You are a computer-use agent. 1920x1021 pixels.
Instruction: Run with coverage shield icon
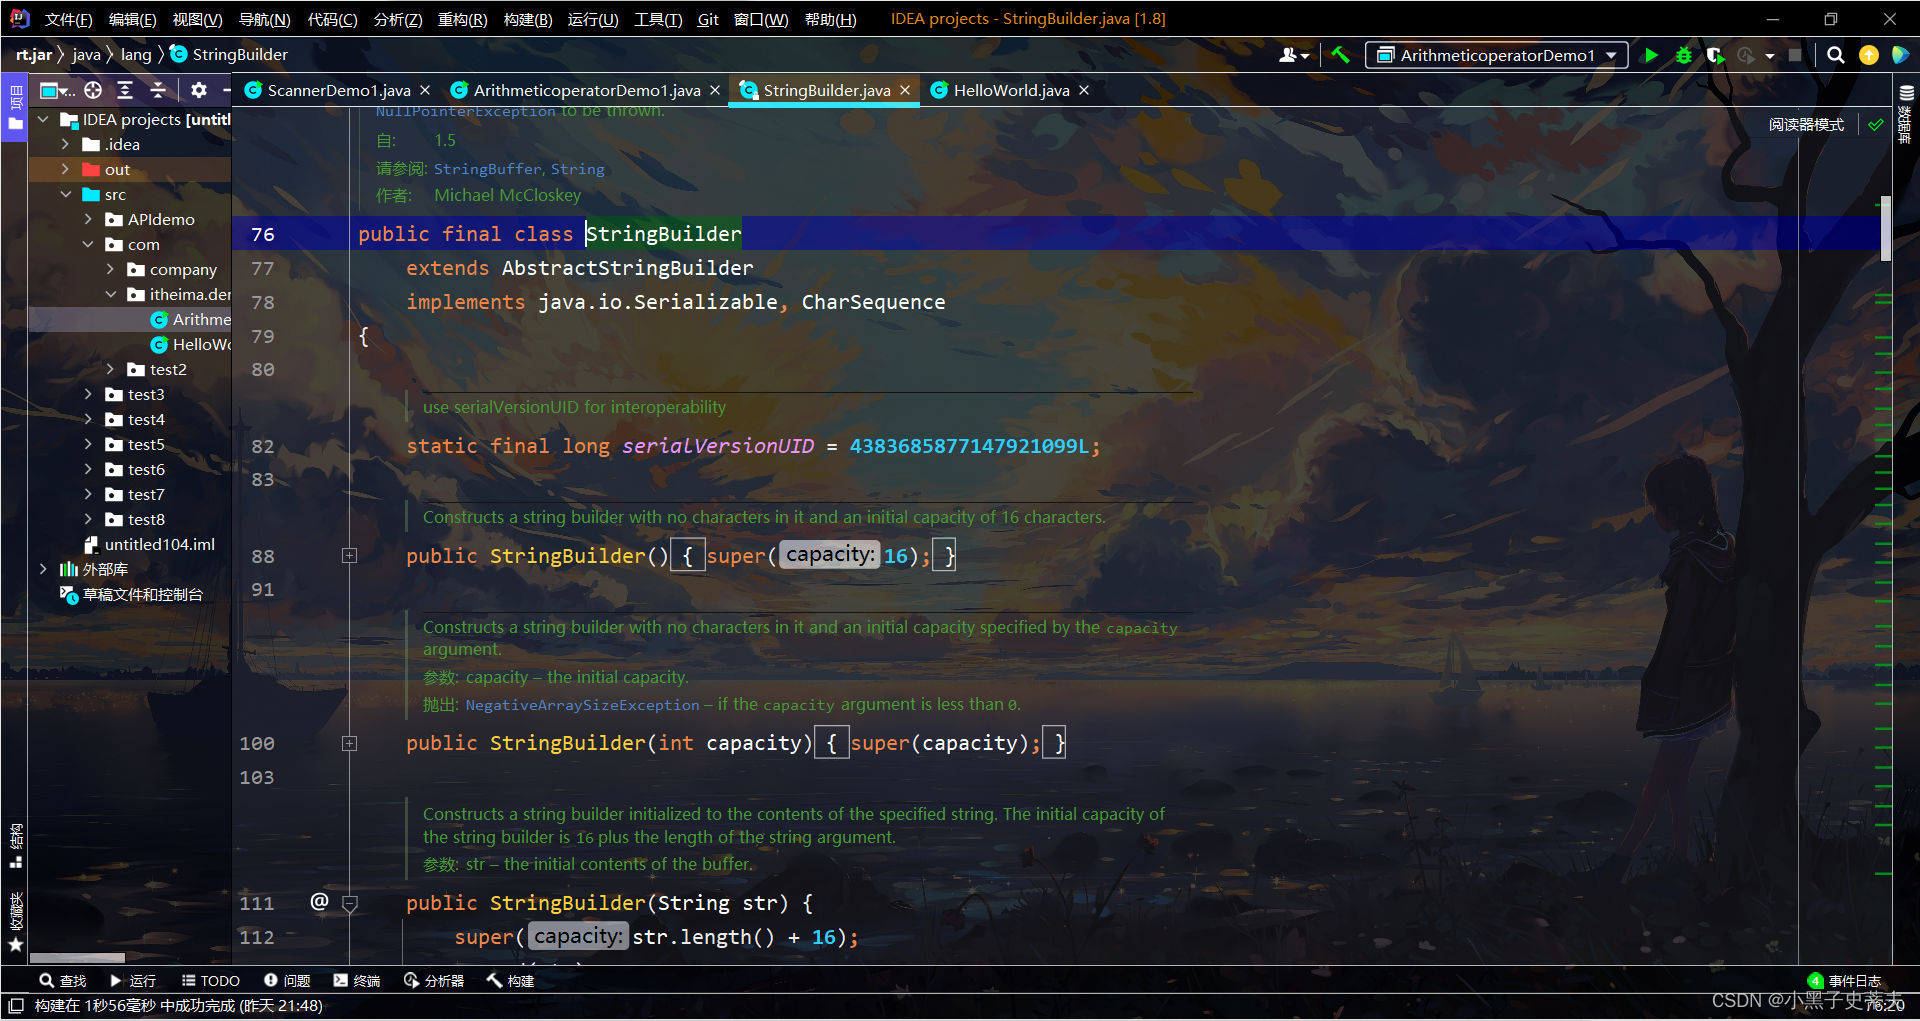point(1715,55)
